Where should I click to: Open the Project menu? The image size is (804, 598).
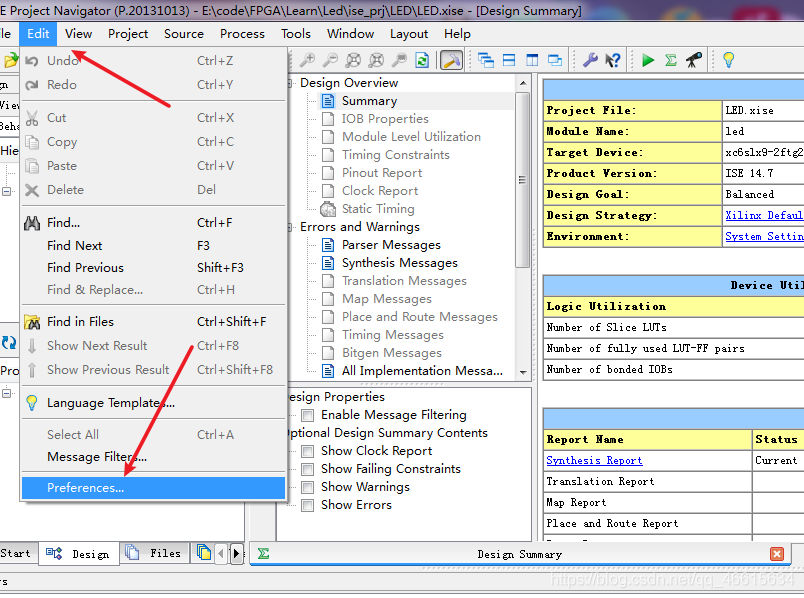click(128, 34)
